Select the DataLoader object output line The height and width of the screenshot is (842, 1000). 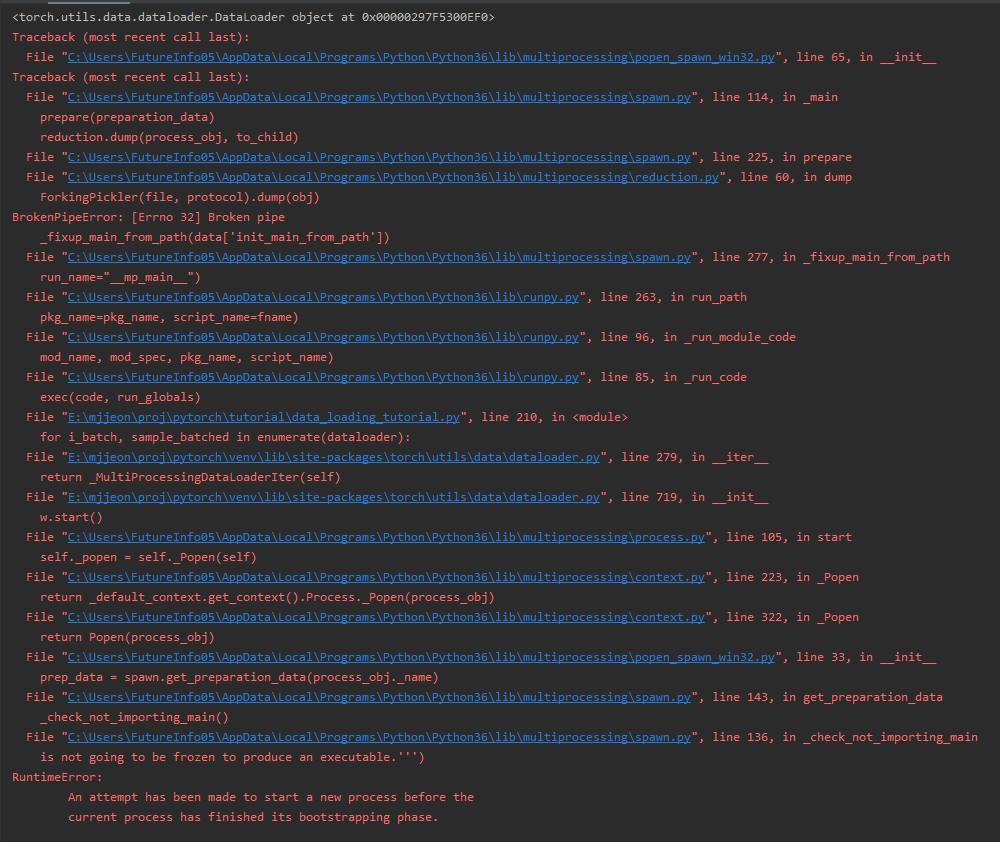[253, 17]
